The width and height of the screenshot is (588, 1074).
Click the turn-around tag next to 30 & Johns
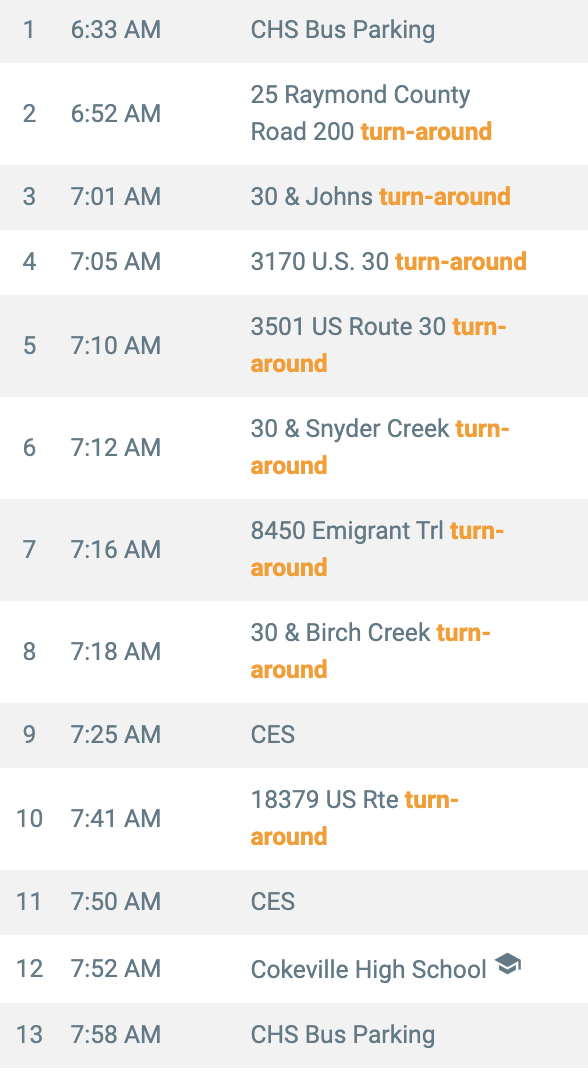[x=445, y=197]
